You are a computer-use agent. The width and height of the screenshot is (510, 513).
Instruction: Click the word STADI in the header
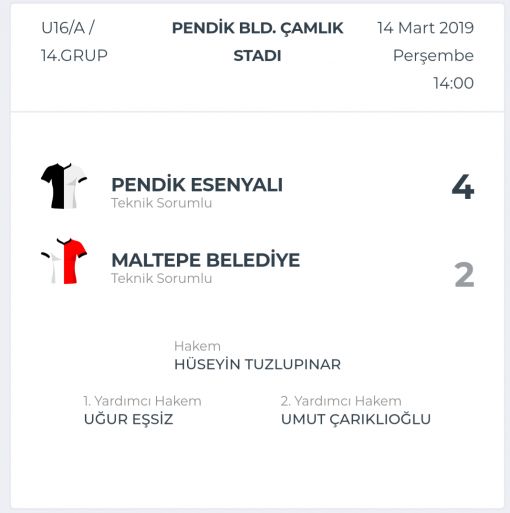(257, 56)
